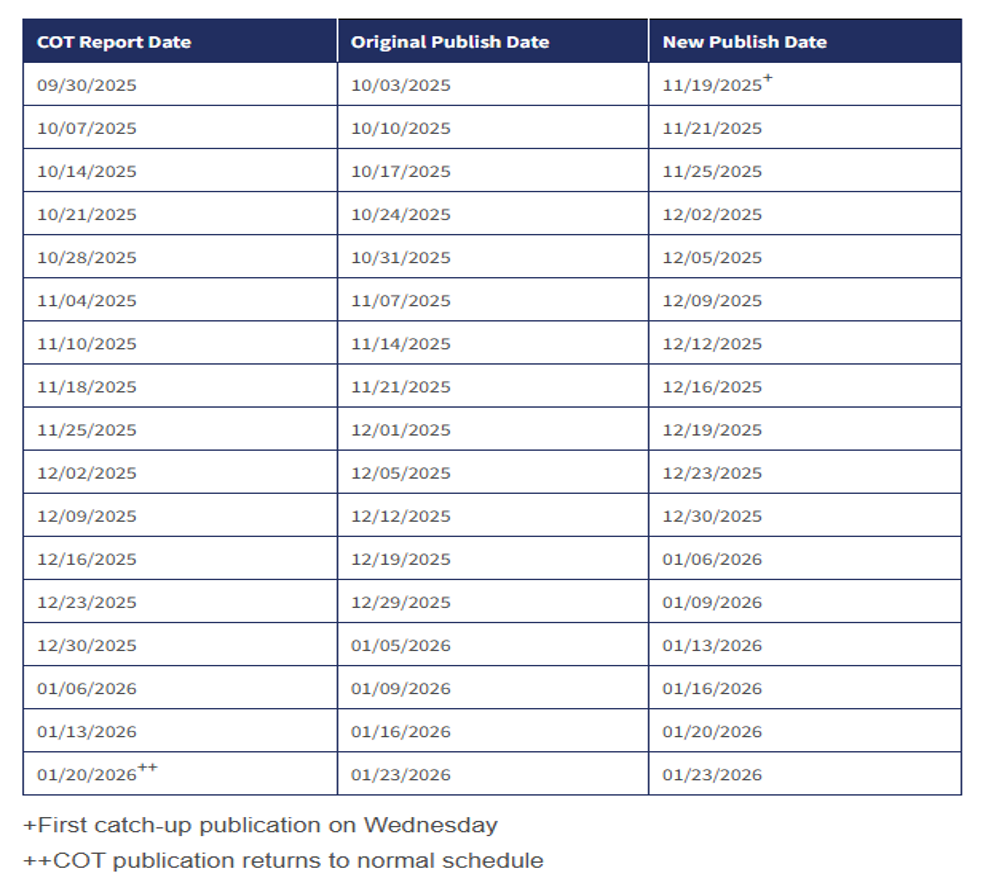This screenshot has height=877, width=986.
Task: Select 10/21/2025 in COT Report Date column
Action: pyautogui.click(x=87, y=214)
